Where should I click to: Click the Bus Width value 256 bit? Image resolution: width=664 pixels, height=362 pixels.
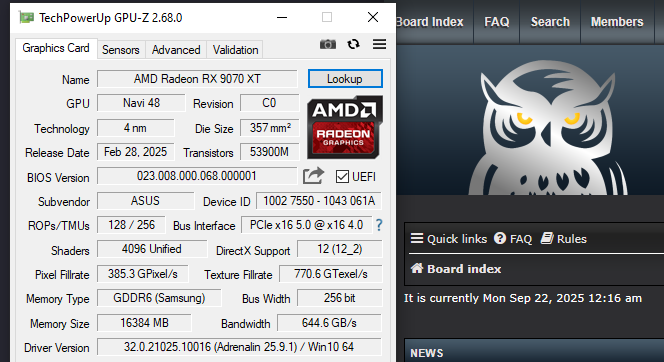point(340,298)
